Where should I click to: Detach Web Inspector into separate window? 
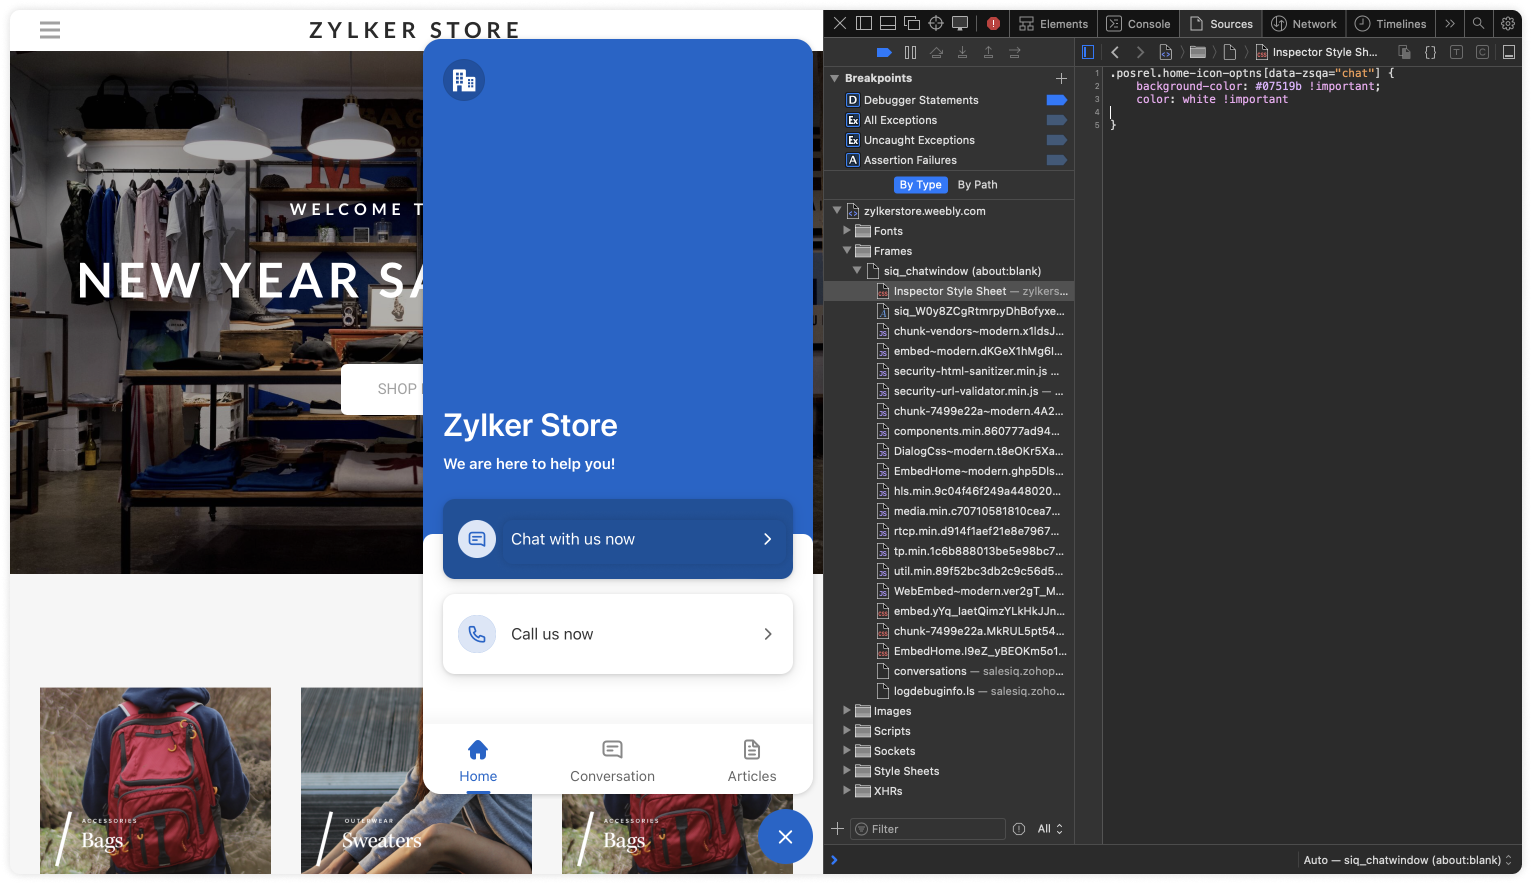[x=912, y=23]
